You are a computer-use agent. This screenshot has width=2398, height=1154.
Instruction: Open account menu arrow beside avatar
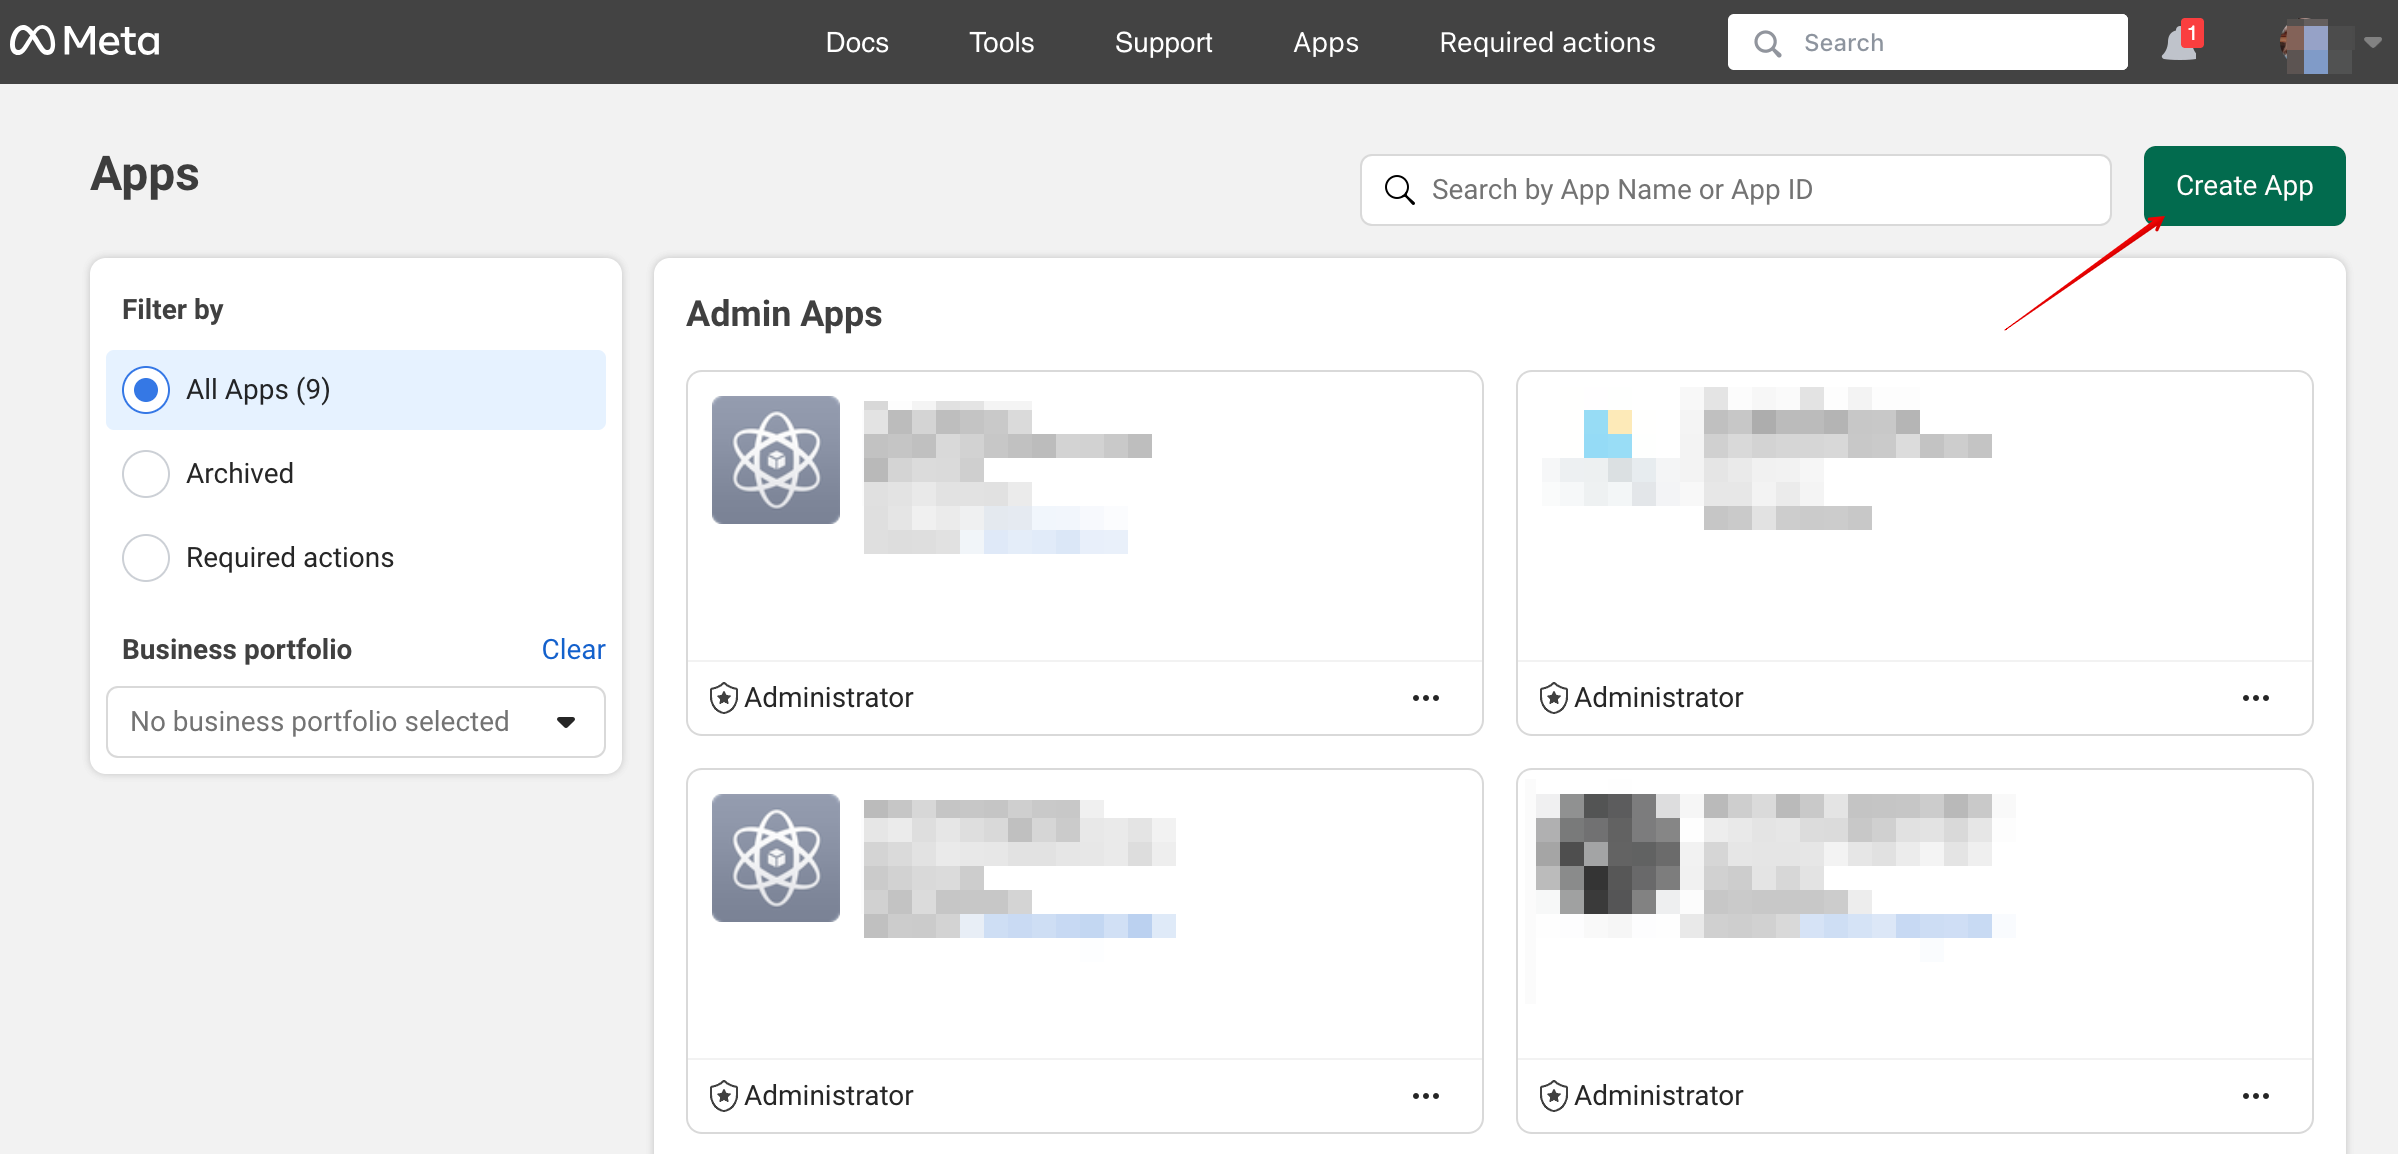pyautogui.click(x=2373, y=43)
